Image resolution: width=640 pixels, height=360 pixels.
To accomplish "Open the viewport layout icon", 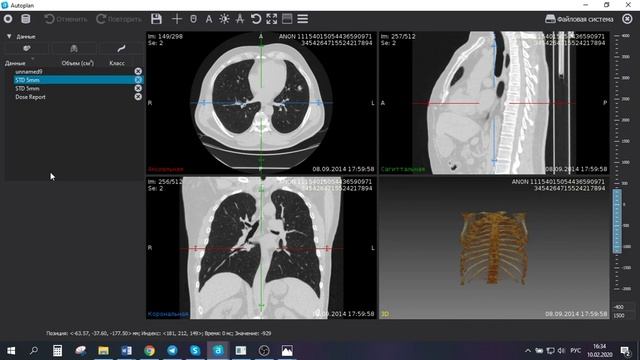I will pos(287,19).
